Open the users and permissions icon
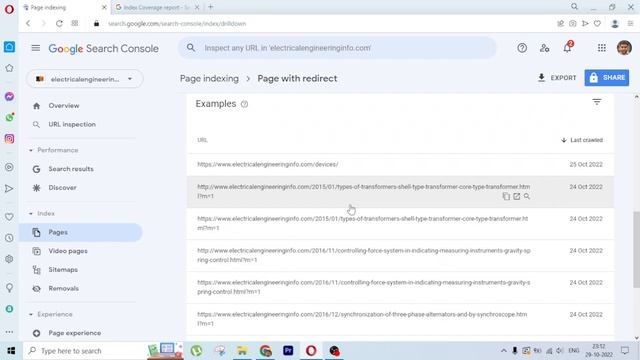The width and height of the screenshot is (640, 360). tap(544, 48)
